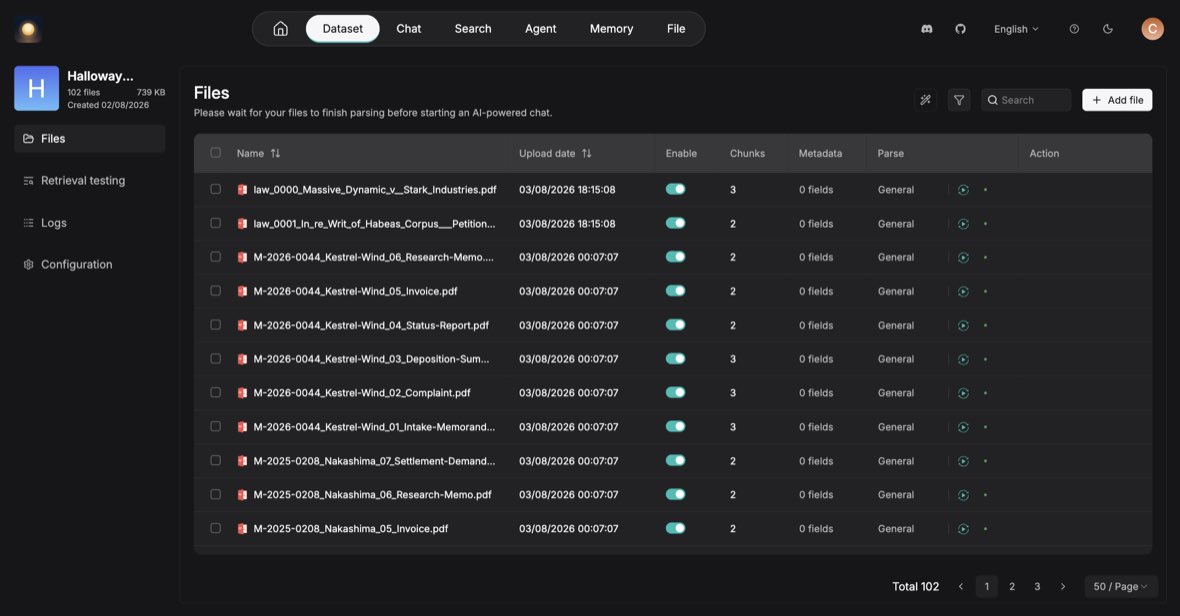Disable the Kestrel-Wind_06_Research-Memo toggle
Screen dimensions: 1180x616
(675, 256)
